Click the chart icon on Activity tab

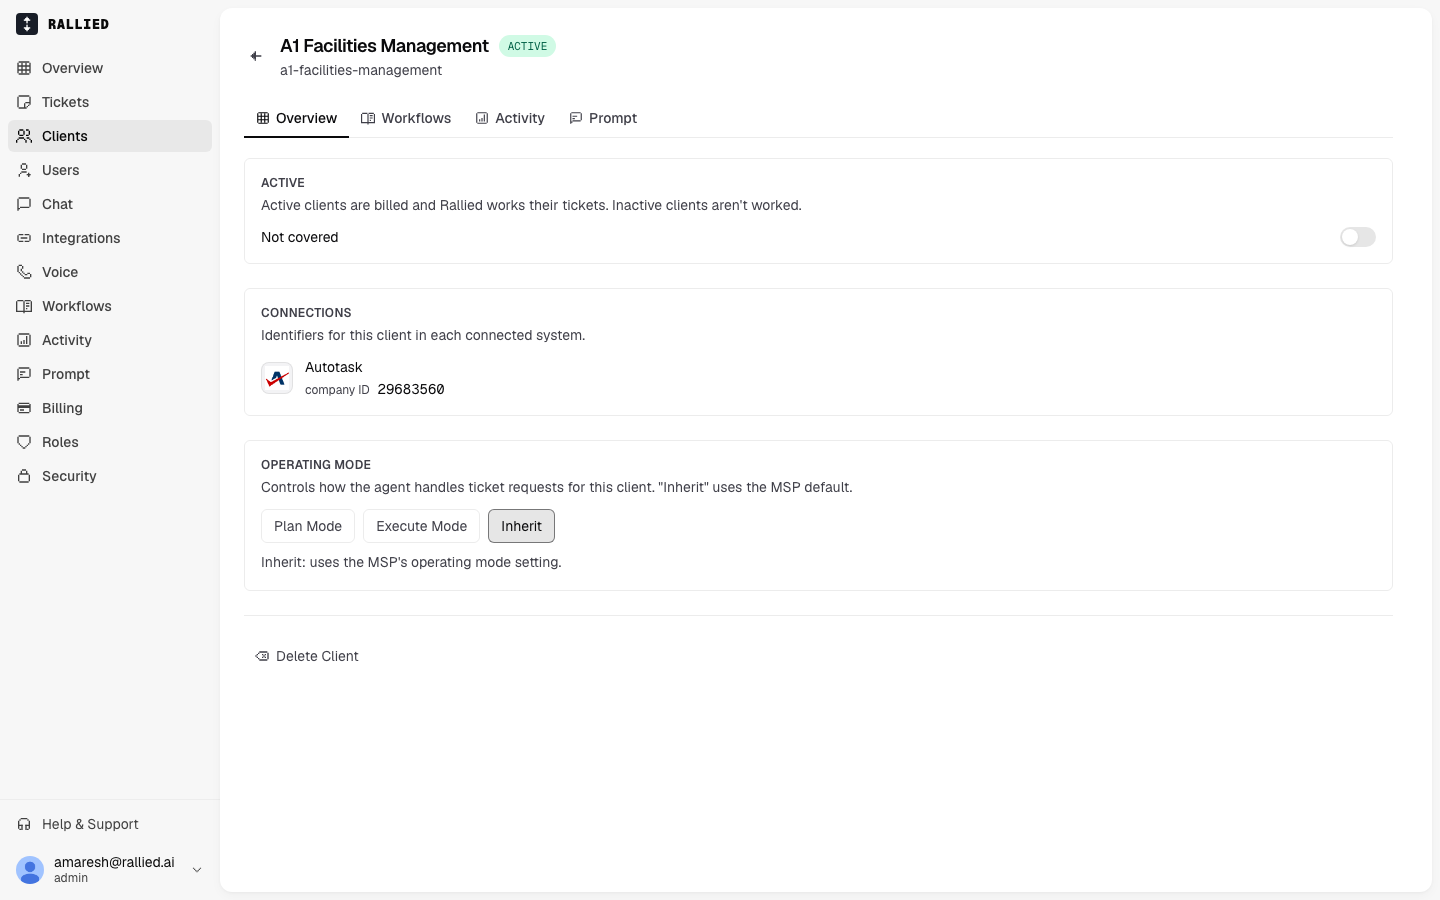click(x=482, y=118)
